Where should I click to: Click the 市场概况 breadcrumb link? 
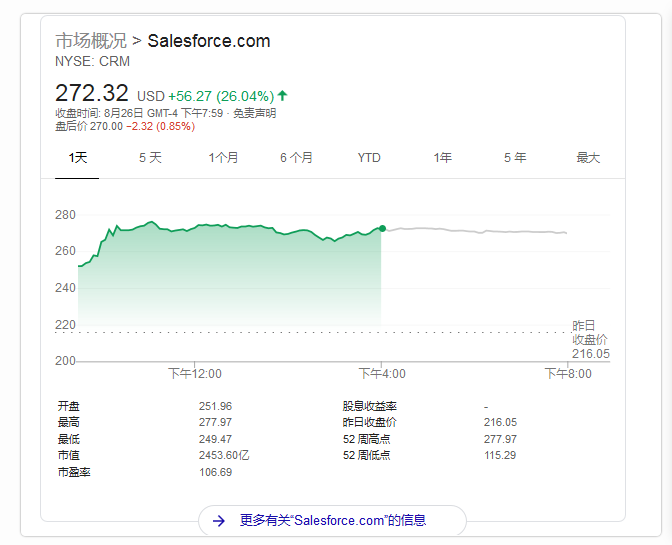pyautogui.click(x=91, y=41)
